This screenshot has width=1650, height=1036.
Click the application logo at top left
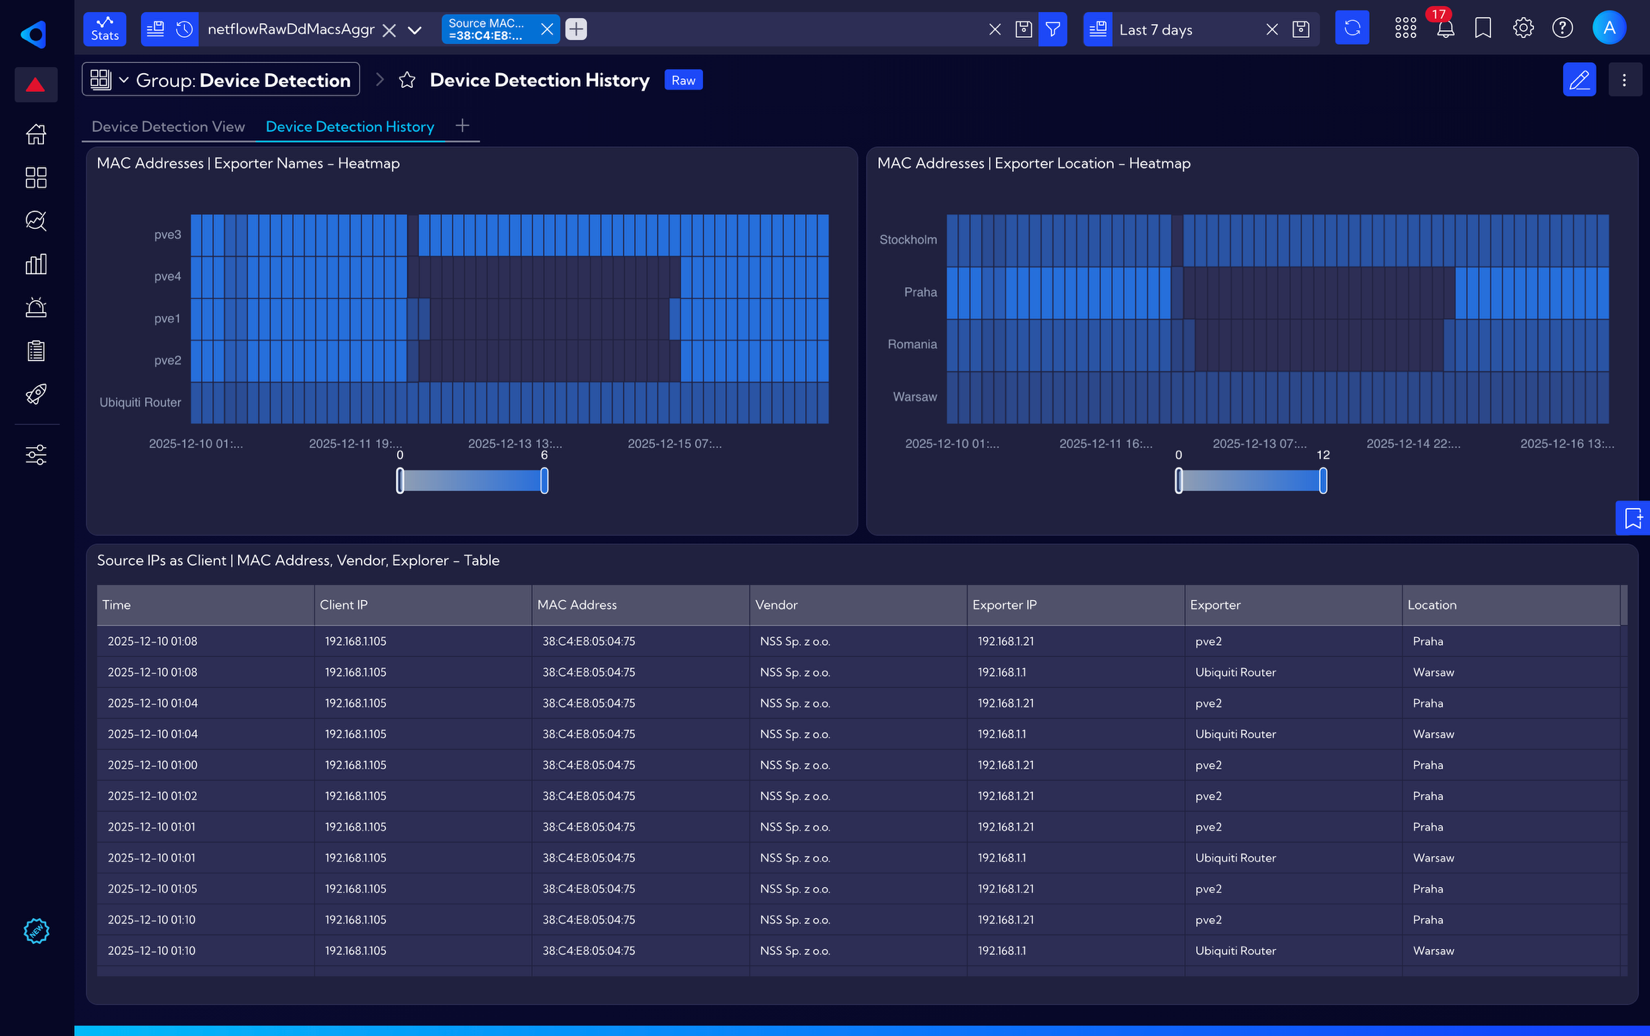pyautogui.click(x=35, y=33)
